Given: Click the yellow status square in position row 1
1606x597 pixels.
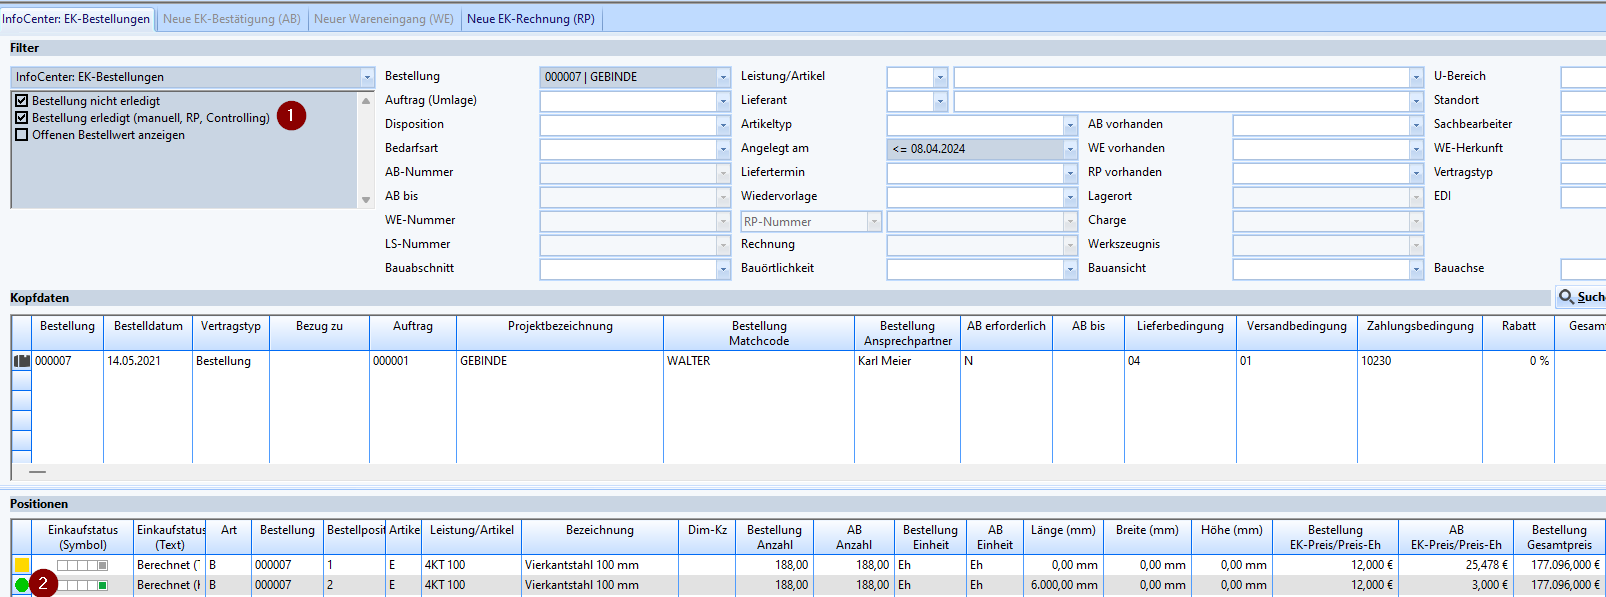Looking at the screenshot, I should coord(22,565).
